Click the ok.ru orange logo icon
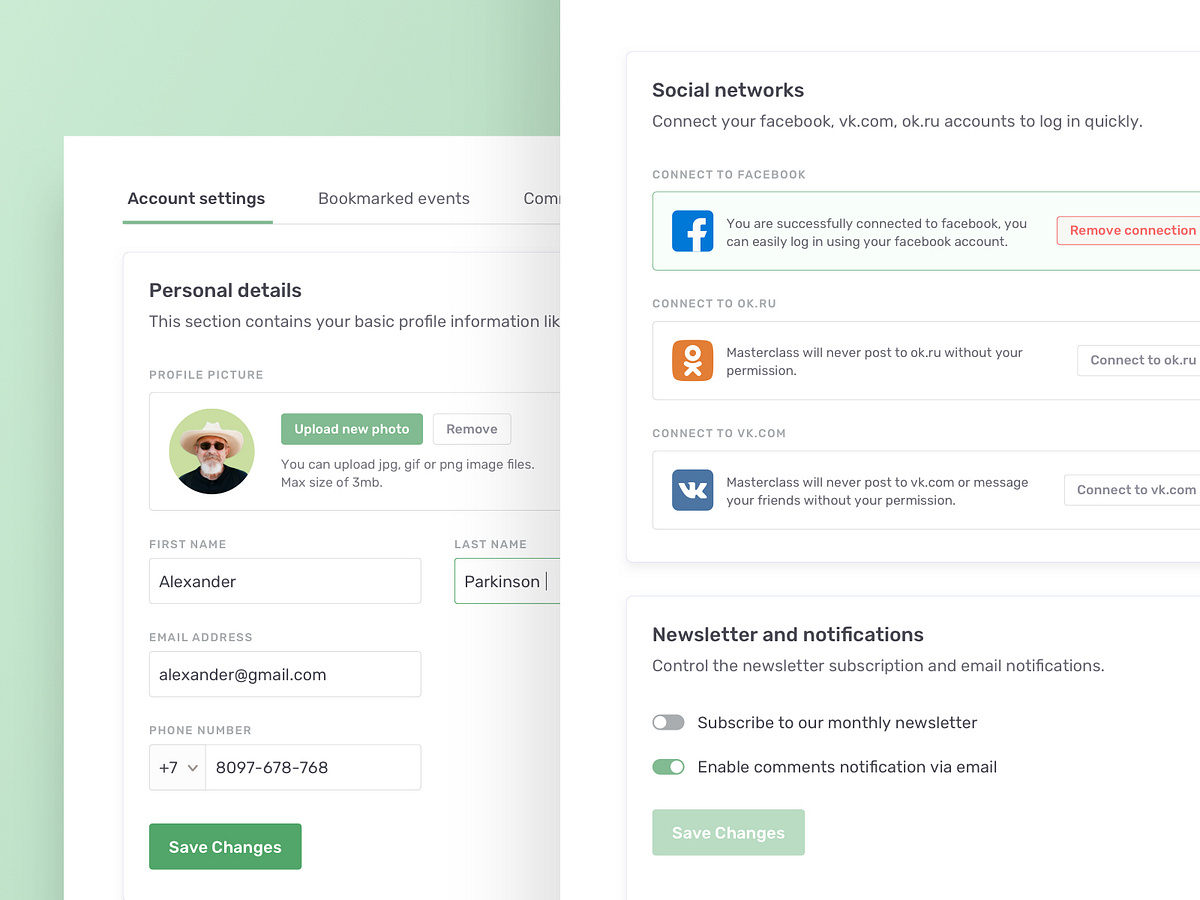The image size is (1200, 900). click(692, 360)
